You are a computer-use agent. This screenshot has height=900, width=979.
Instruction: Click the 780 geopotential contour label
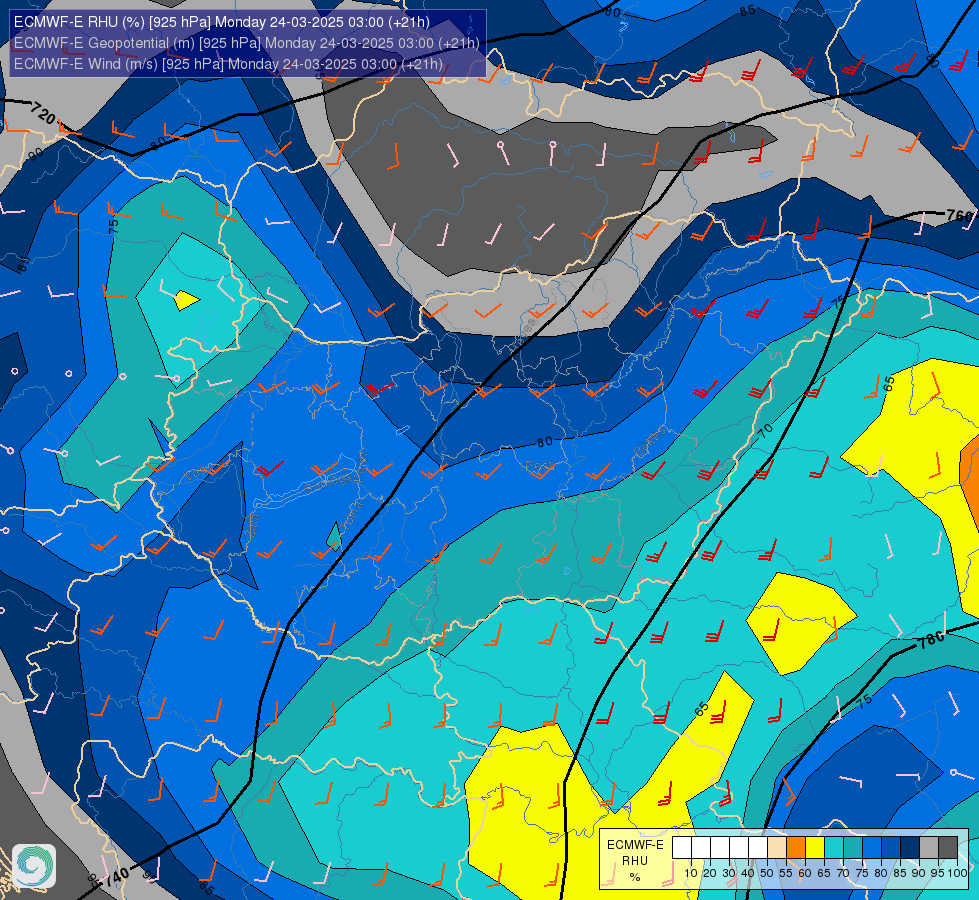[932, 640]
